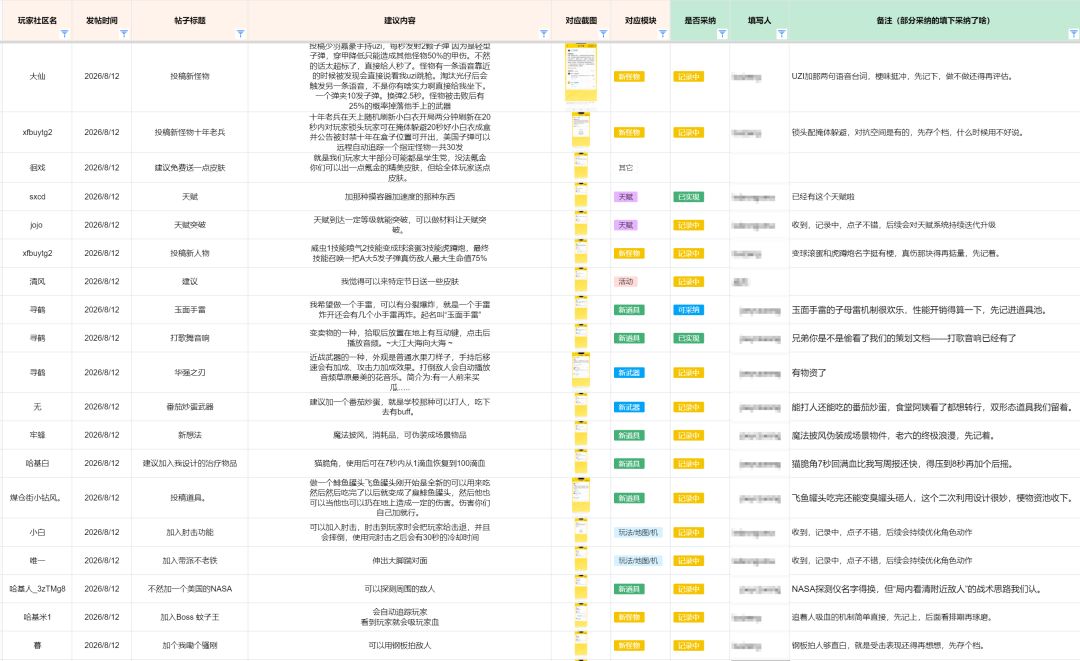This screenshot has height=661, width=1080.
Task: Click the filter icon under 对应截图
Action: click(603, 34)
